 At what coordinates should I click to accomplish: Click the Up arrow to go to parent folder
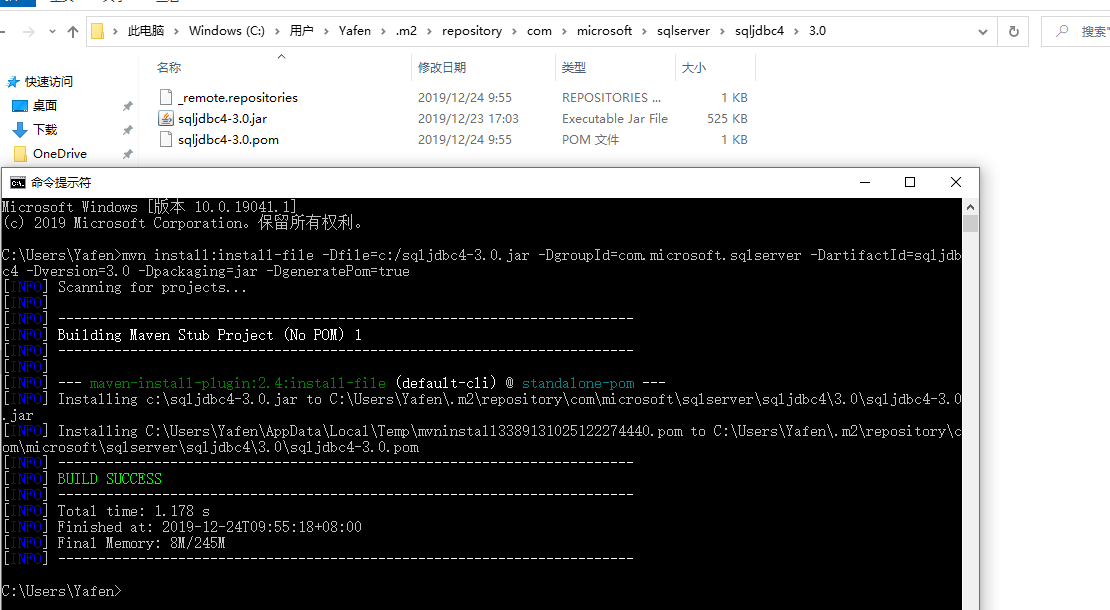pos(75,30)
